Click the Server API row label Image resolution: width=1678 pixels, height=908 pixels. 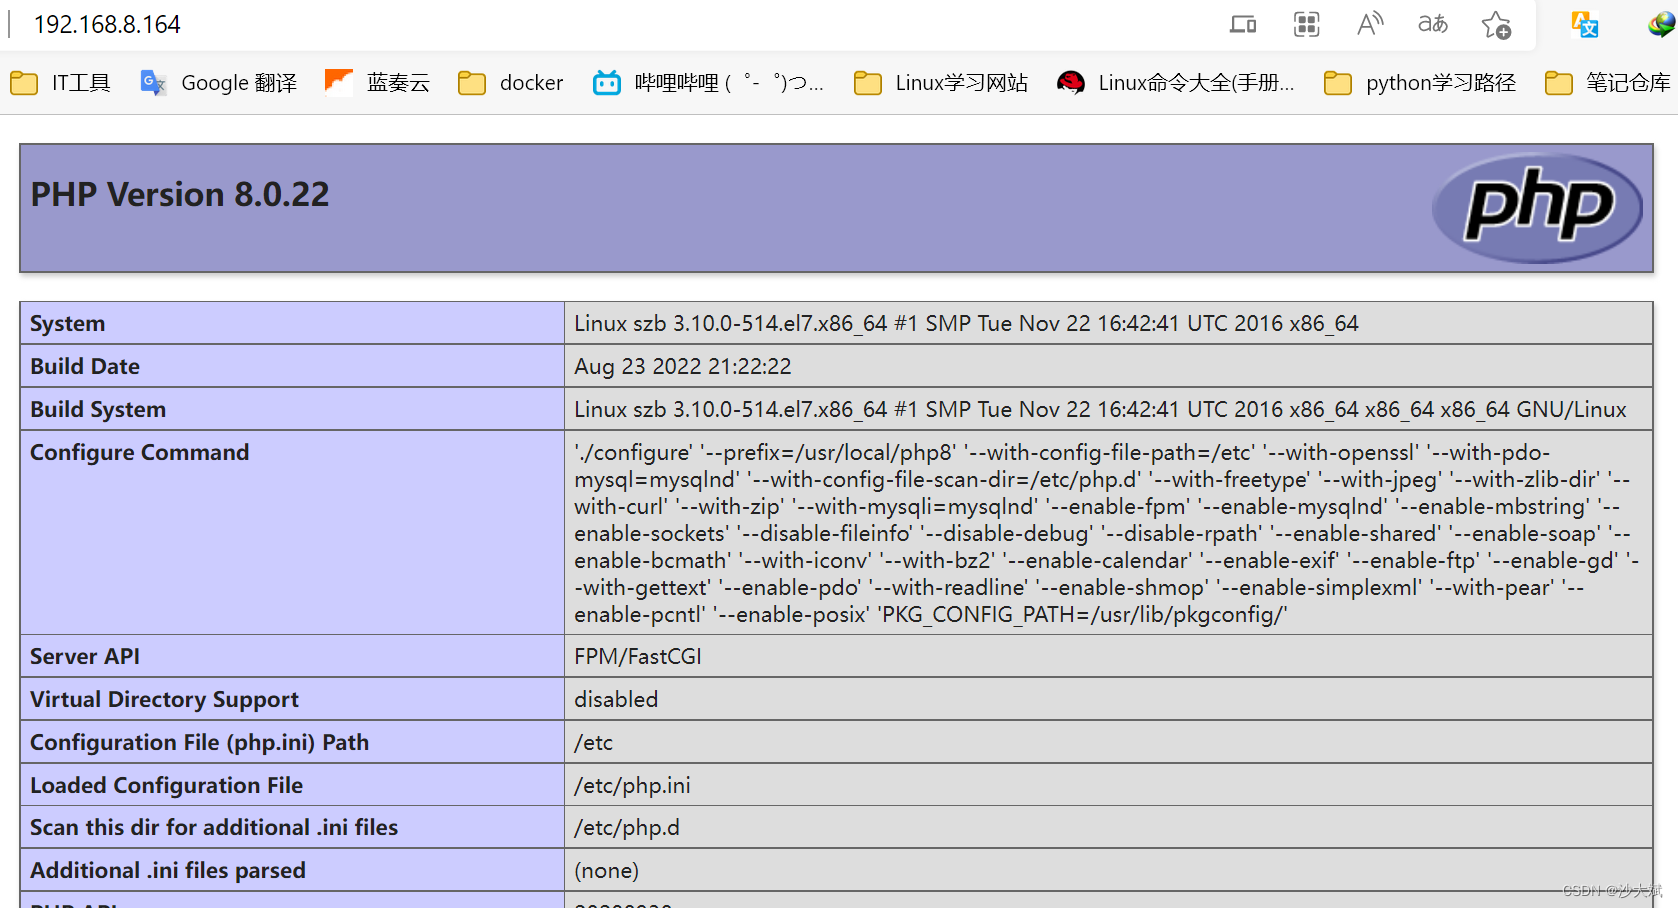click(85, 656)
